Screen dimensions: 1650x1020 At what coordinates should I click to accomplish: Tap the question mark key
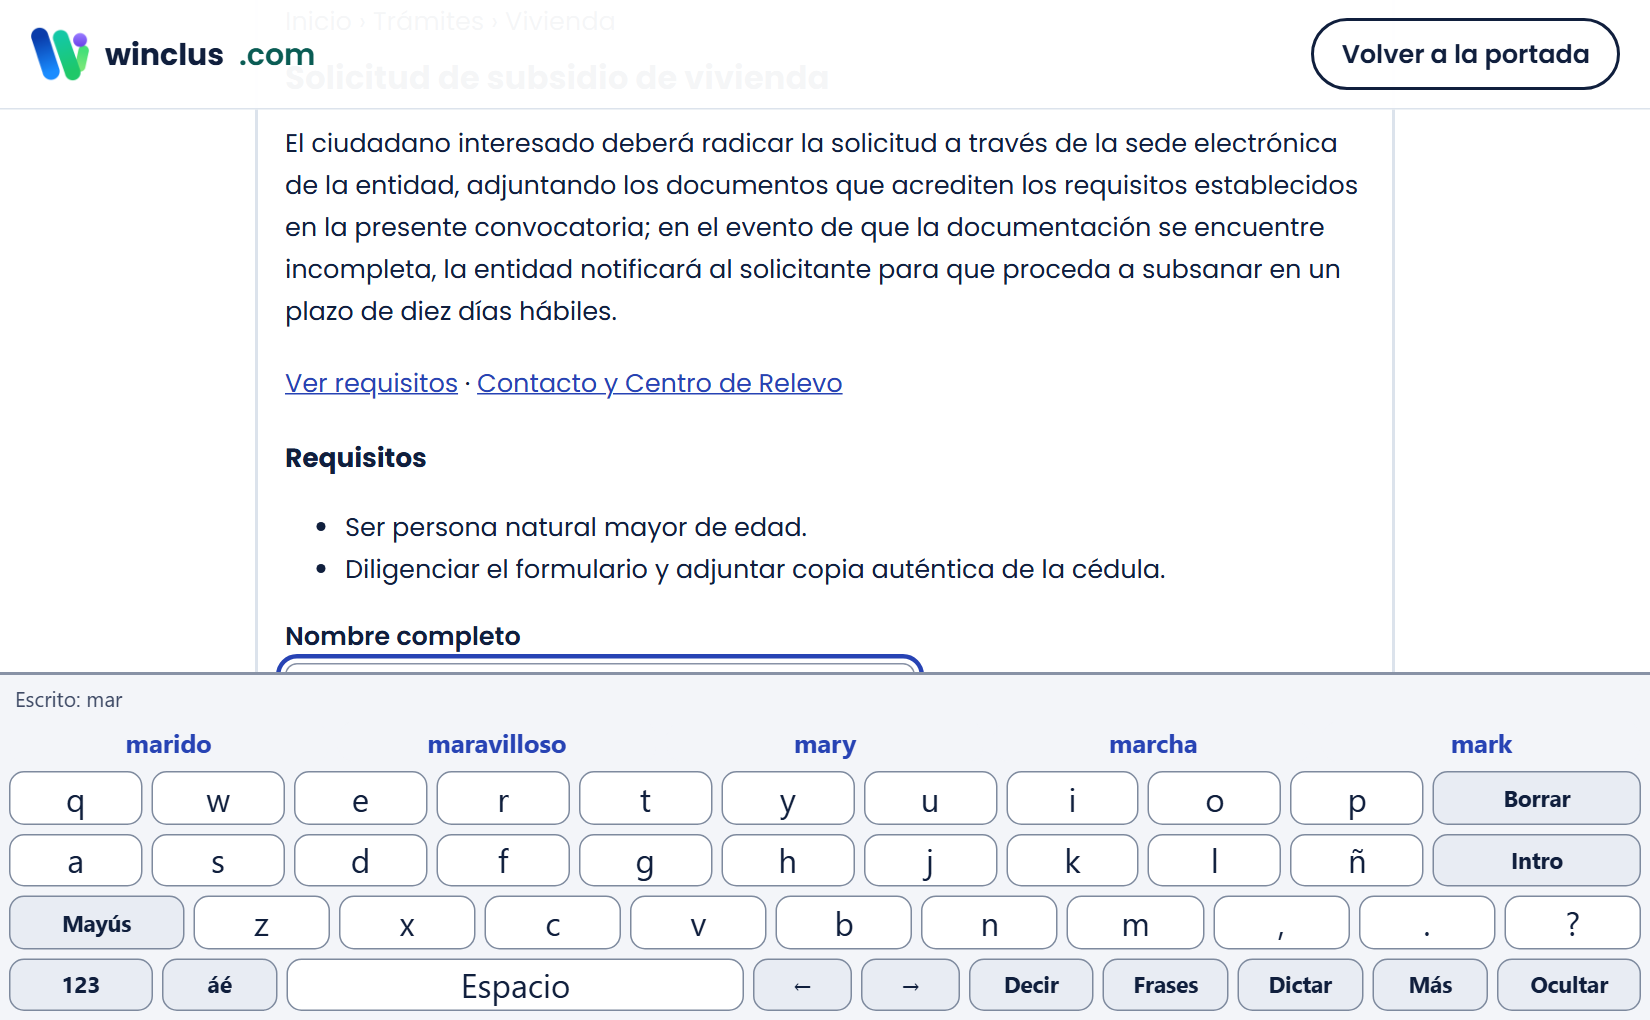point(1572,923)
